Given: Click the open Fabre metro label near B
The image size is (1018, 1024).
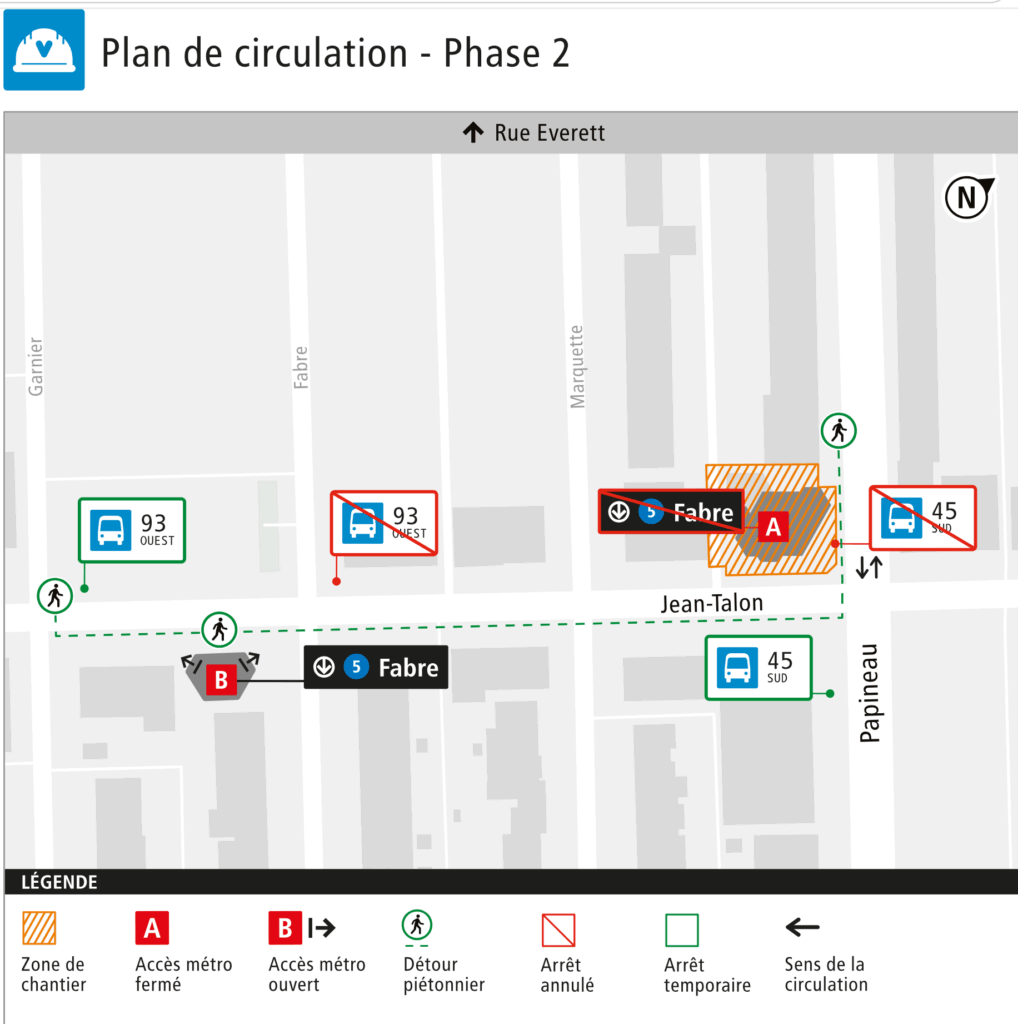Looking at the screenshot, I should (x=376, y=667).
